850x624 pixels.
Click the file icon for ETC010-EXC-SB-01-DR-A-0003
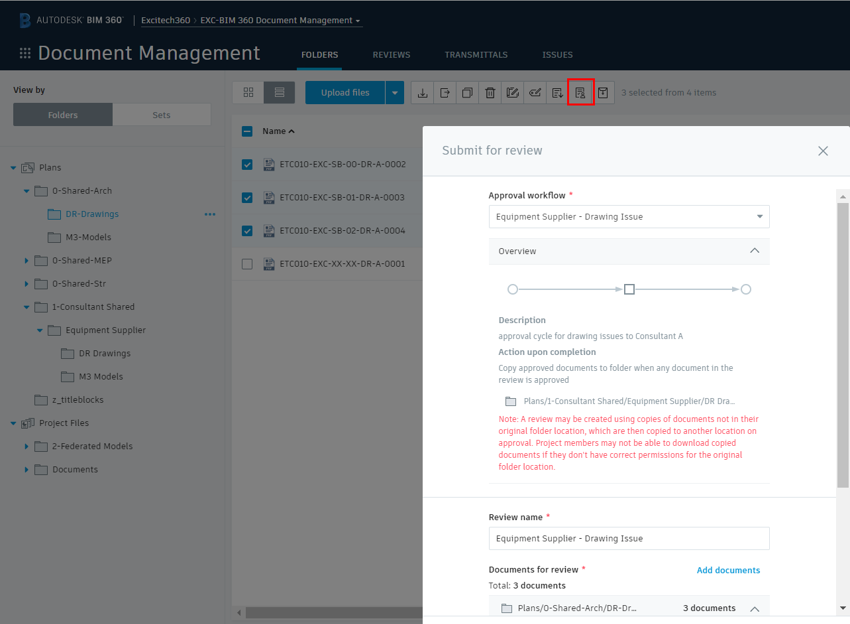[269, 197]
